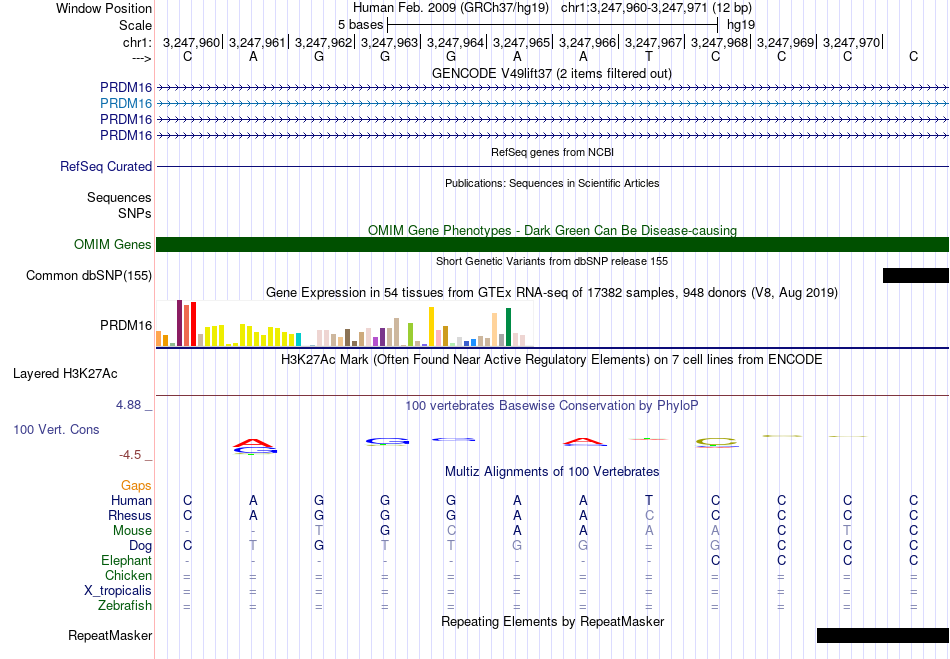Select the Rhesus alignment row label

tap(130, 515)
